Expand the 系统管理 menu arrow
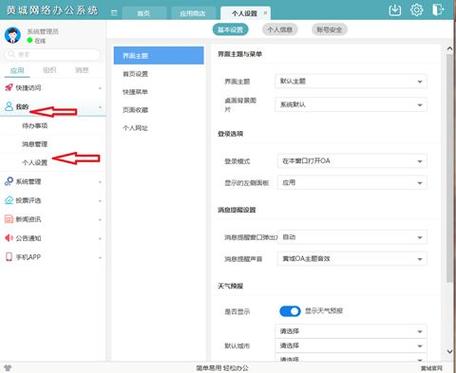Image resolution: width=456 pixels, height=373 pixels. pyautogui.click(x=100, y=182)
